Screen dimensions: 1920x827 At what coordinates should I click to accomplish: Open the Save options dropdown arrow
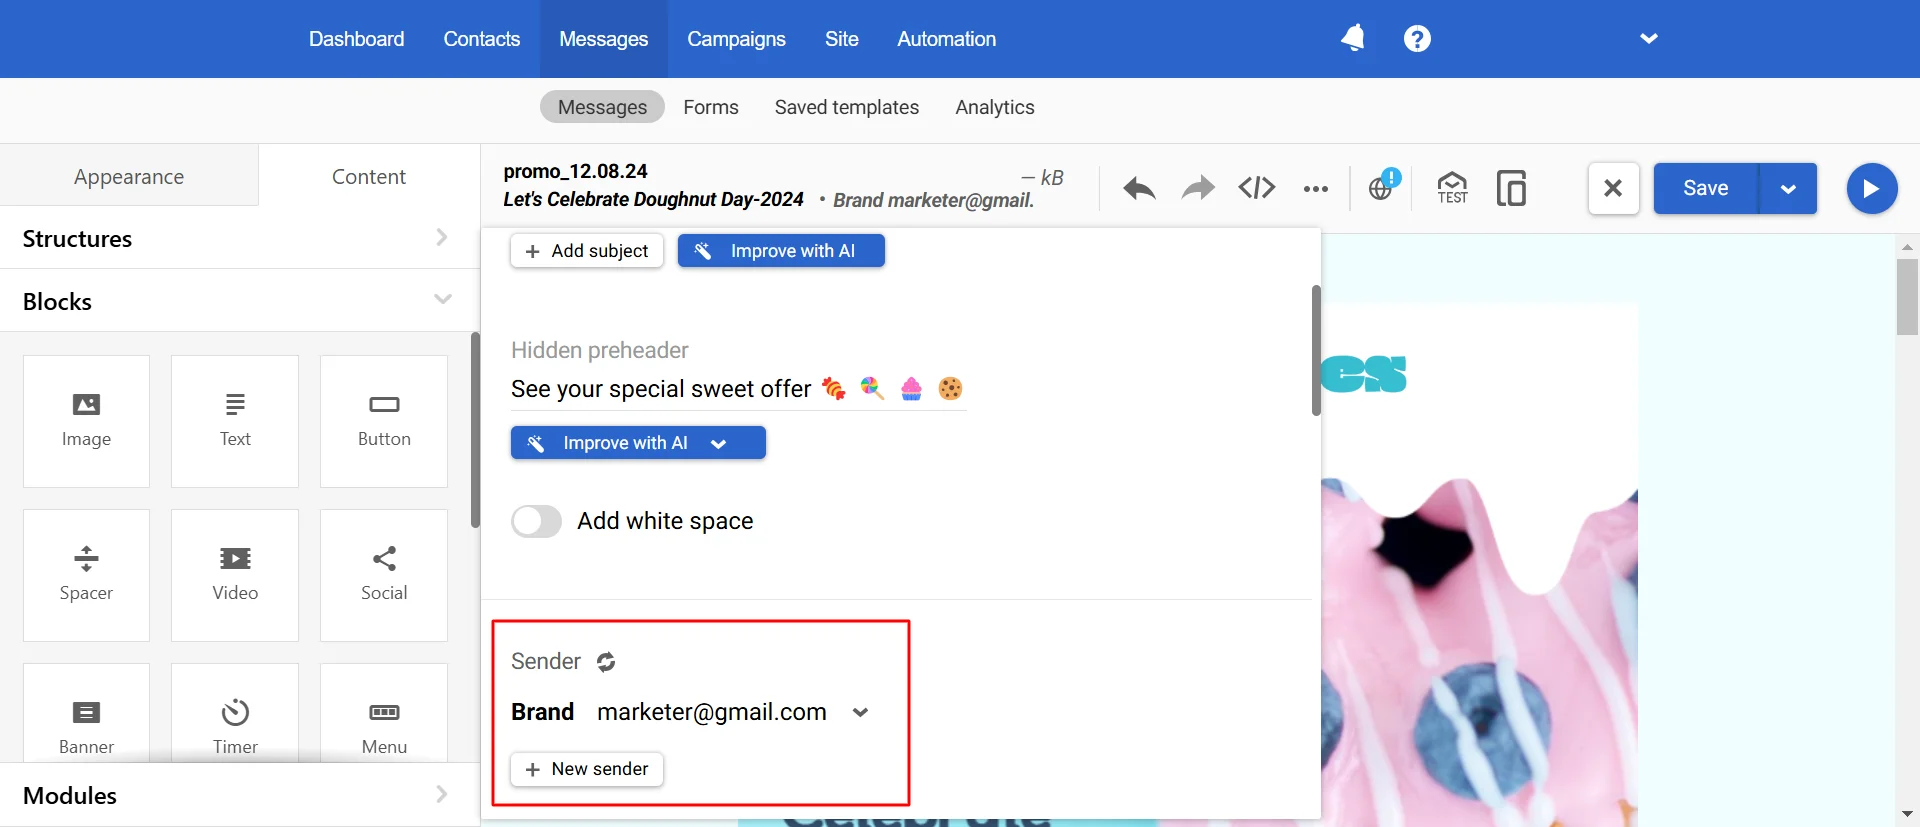(x=1788, y=188)
